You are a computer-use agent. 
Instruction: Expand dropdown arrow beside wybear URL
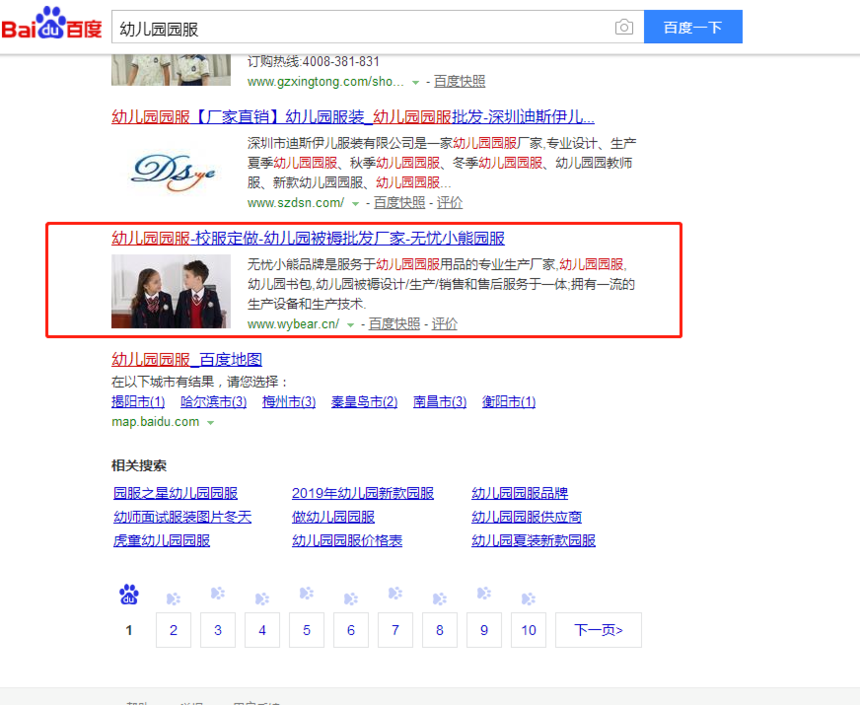(350, 325)
